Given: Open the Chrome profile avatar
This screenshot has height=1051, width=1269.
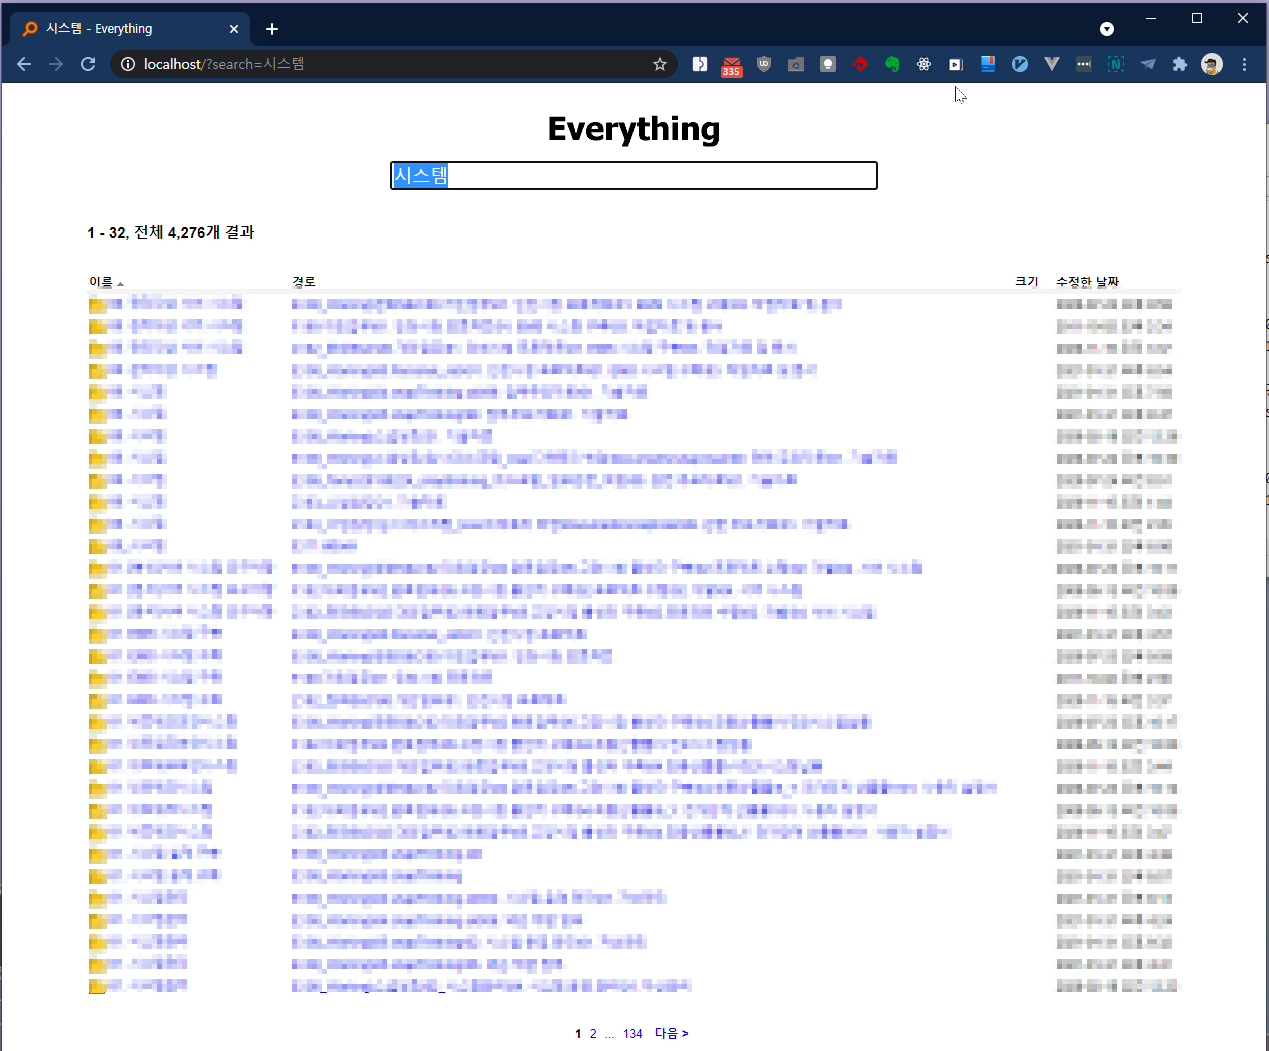Looking at the screenshot, I should tap(1212, 64).
